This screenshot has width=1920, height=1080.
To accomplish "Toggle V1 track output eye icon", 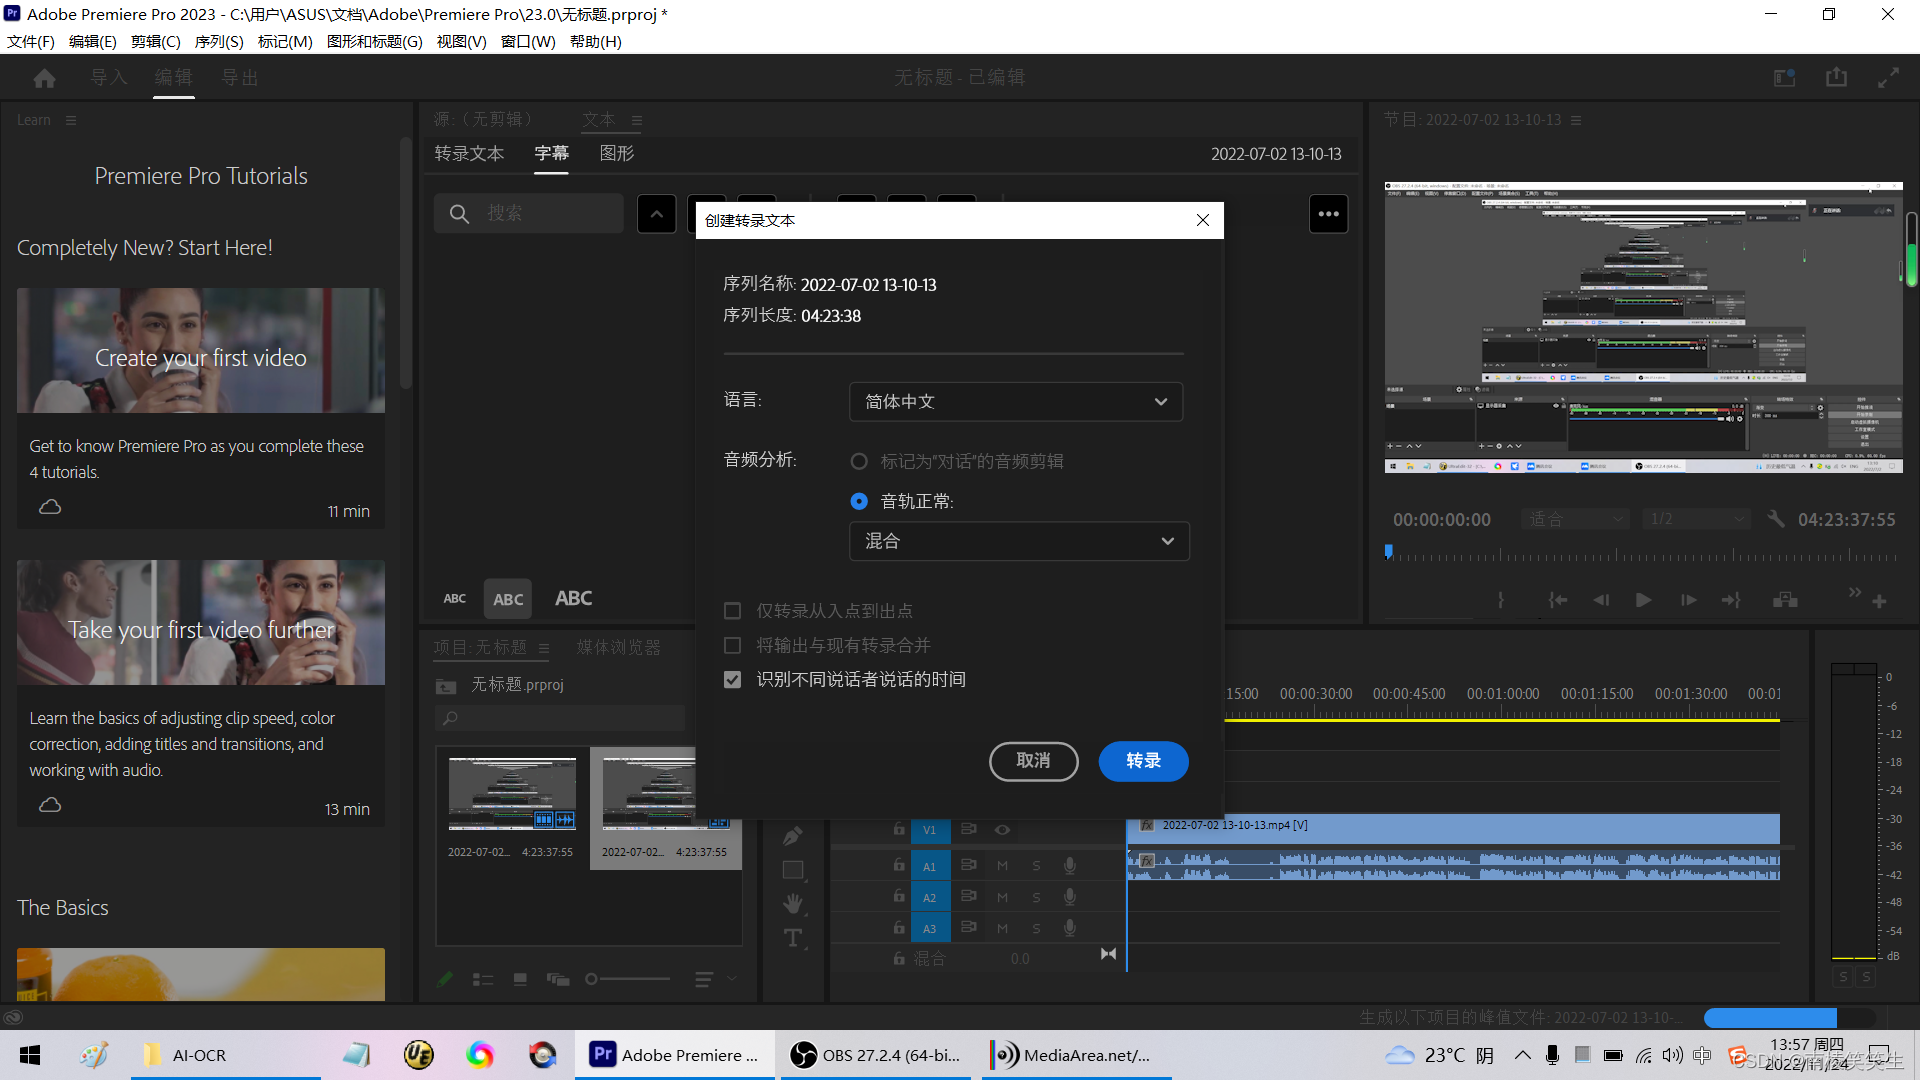I will pyautogui.click(x=1002, y=829).
